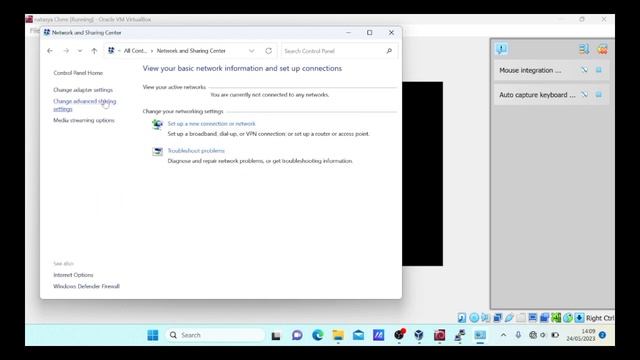The width and height of the screenshot is (640, 360).
Task: Refresh the Network and Sharing Center view
Action: tap(268, 51)
